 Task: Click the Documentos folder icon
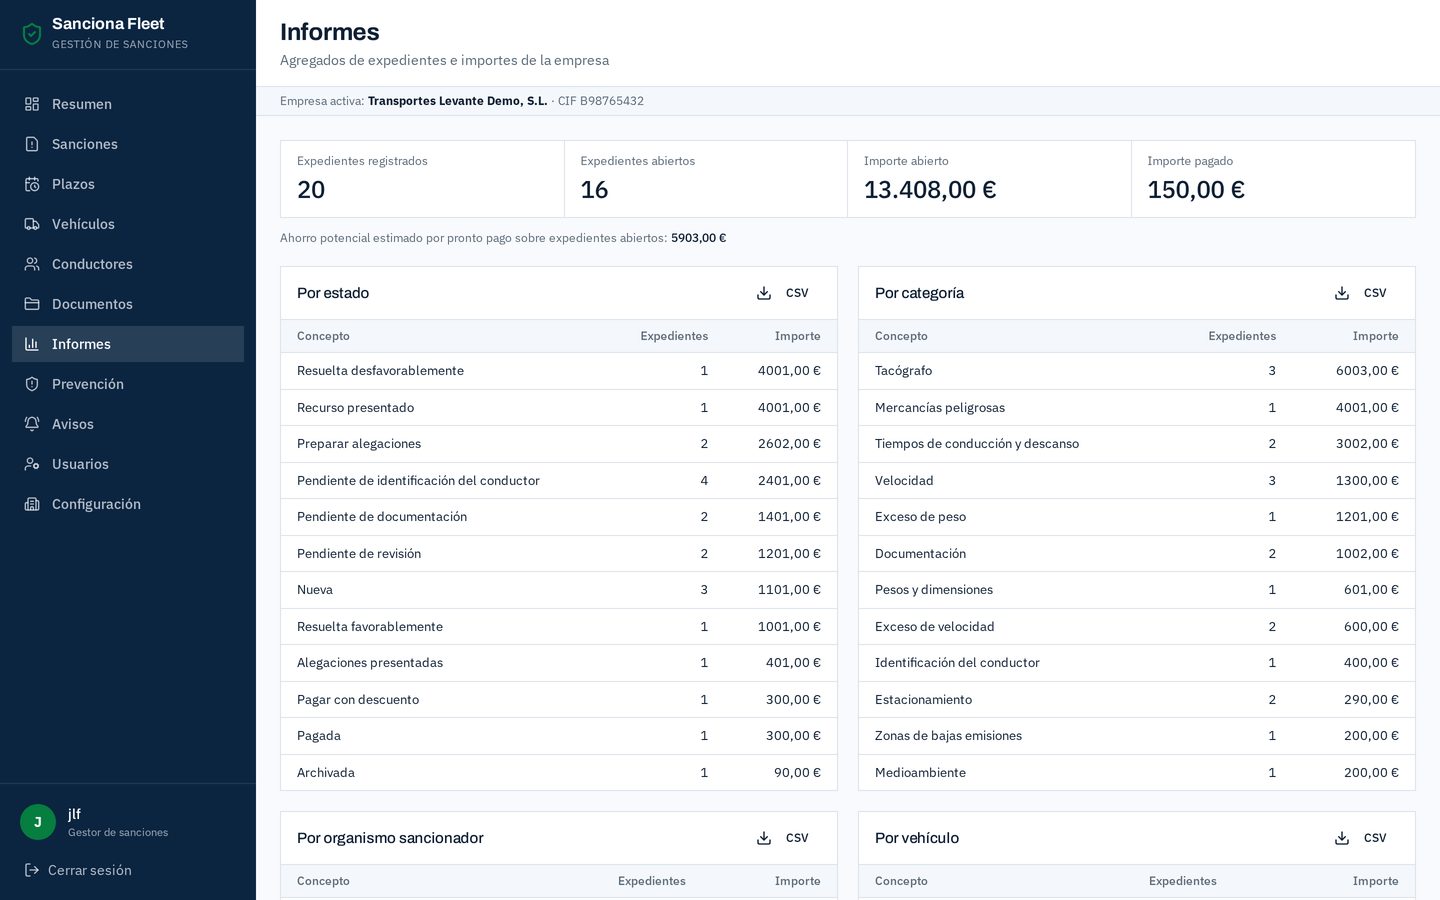pos(32,304)
